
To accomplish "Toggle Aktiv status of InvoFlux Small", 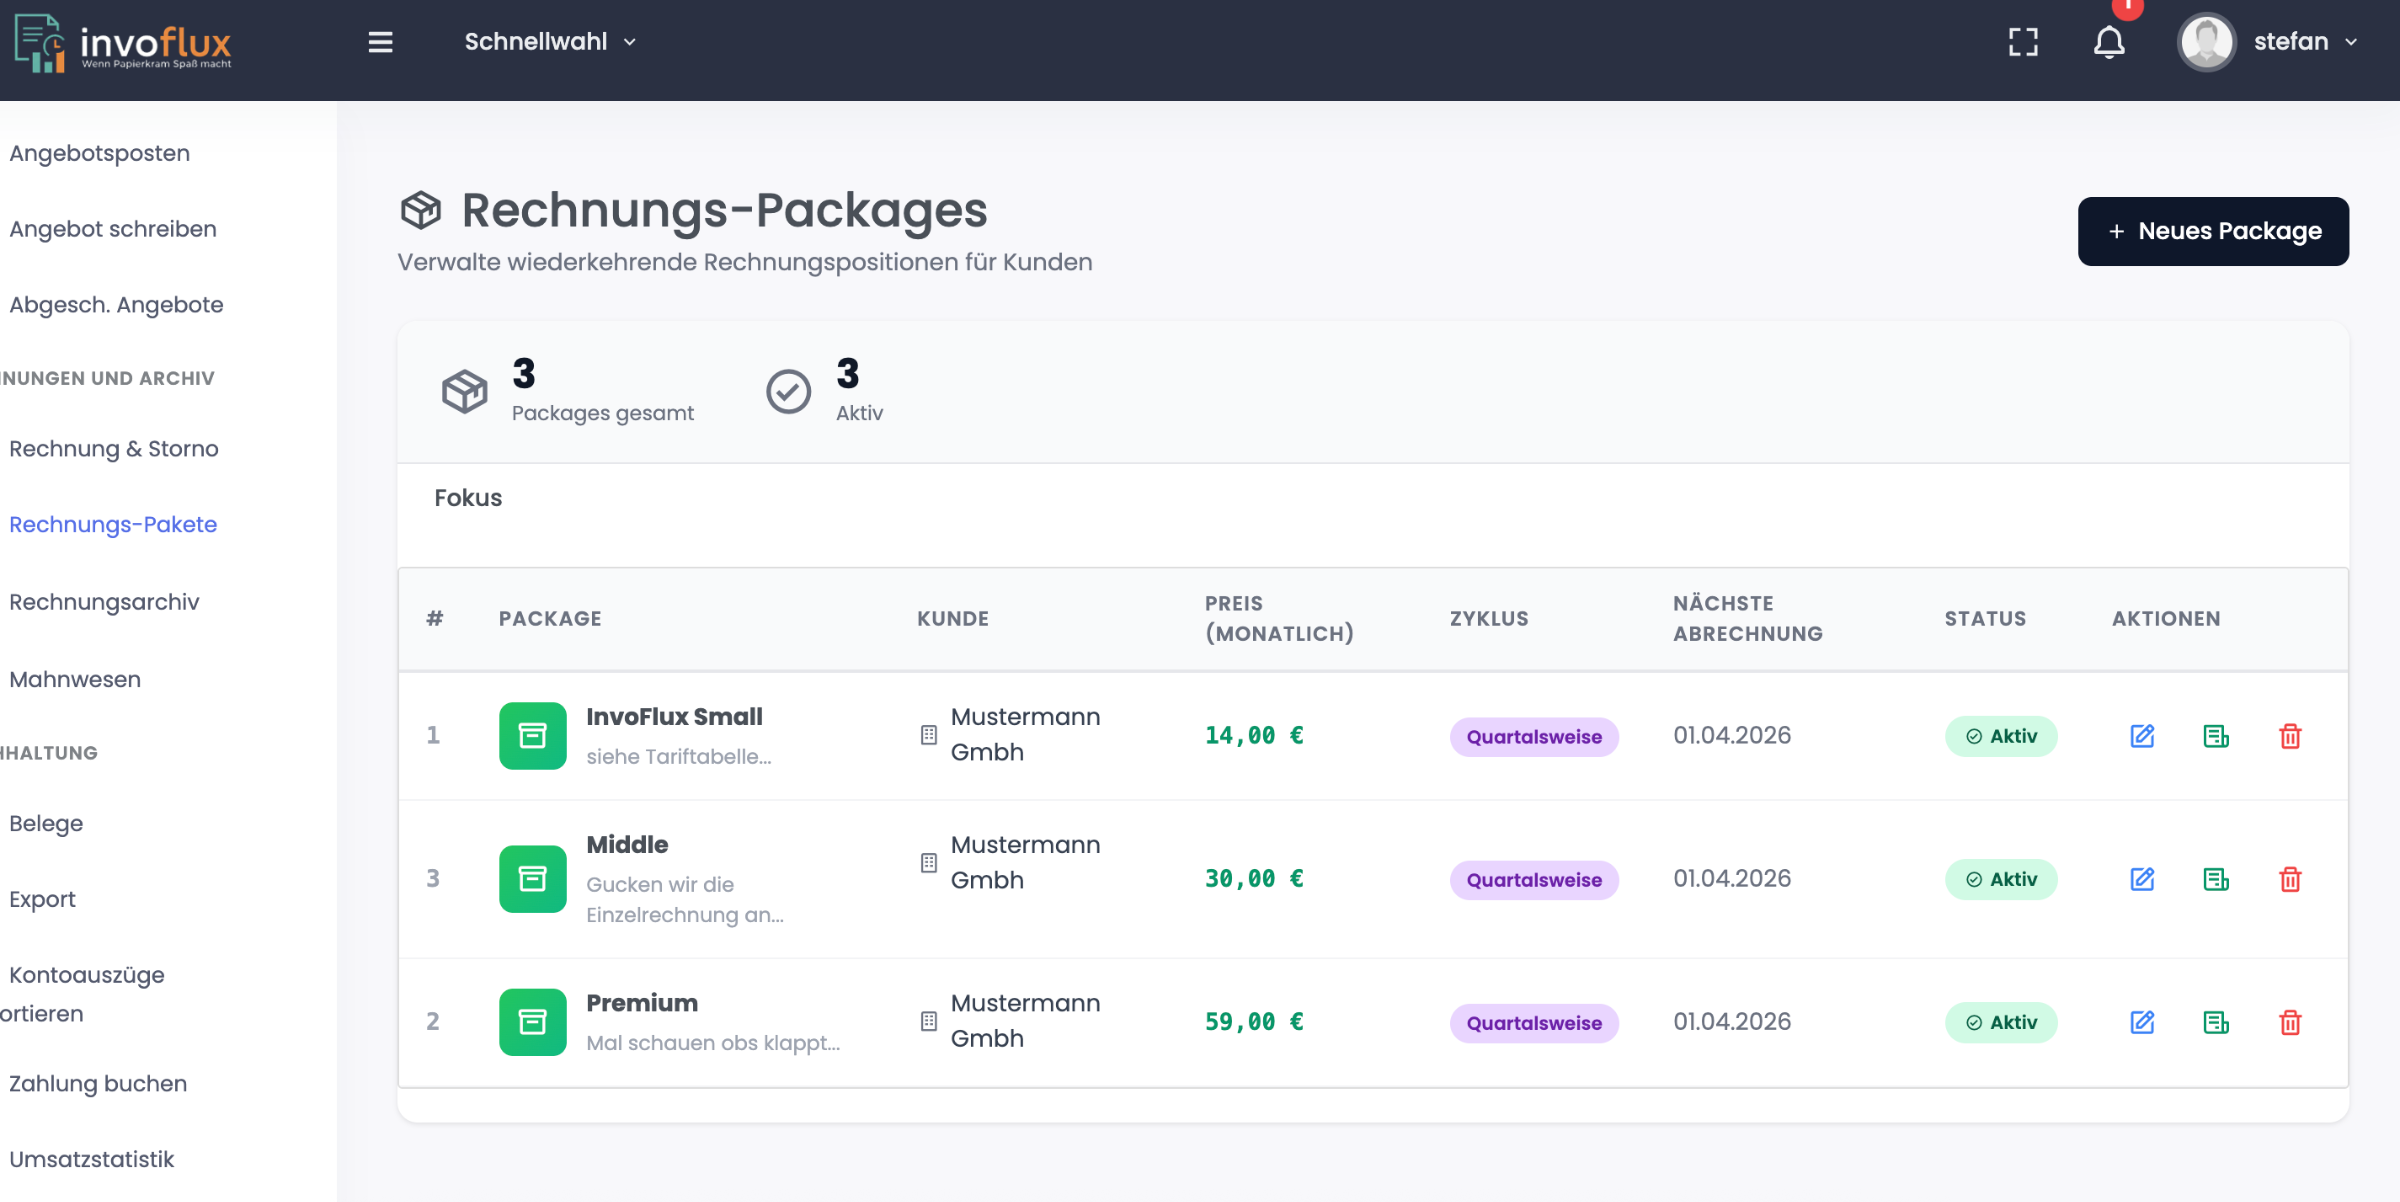I will [2000, 736].
